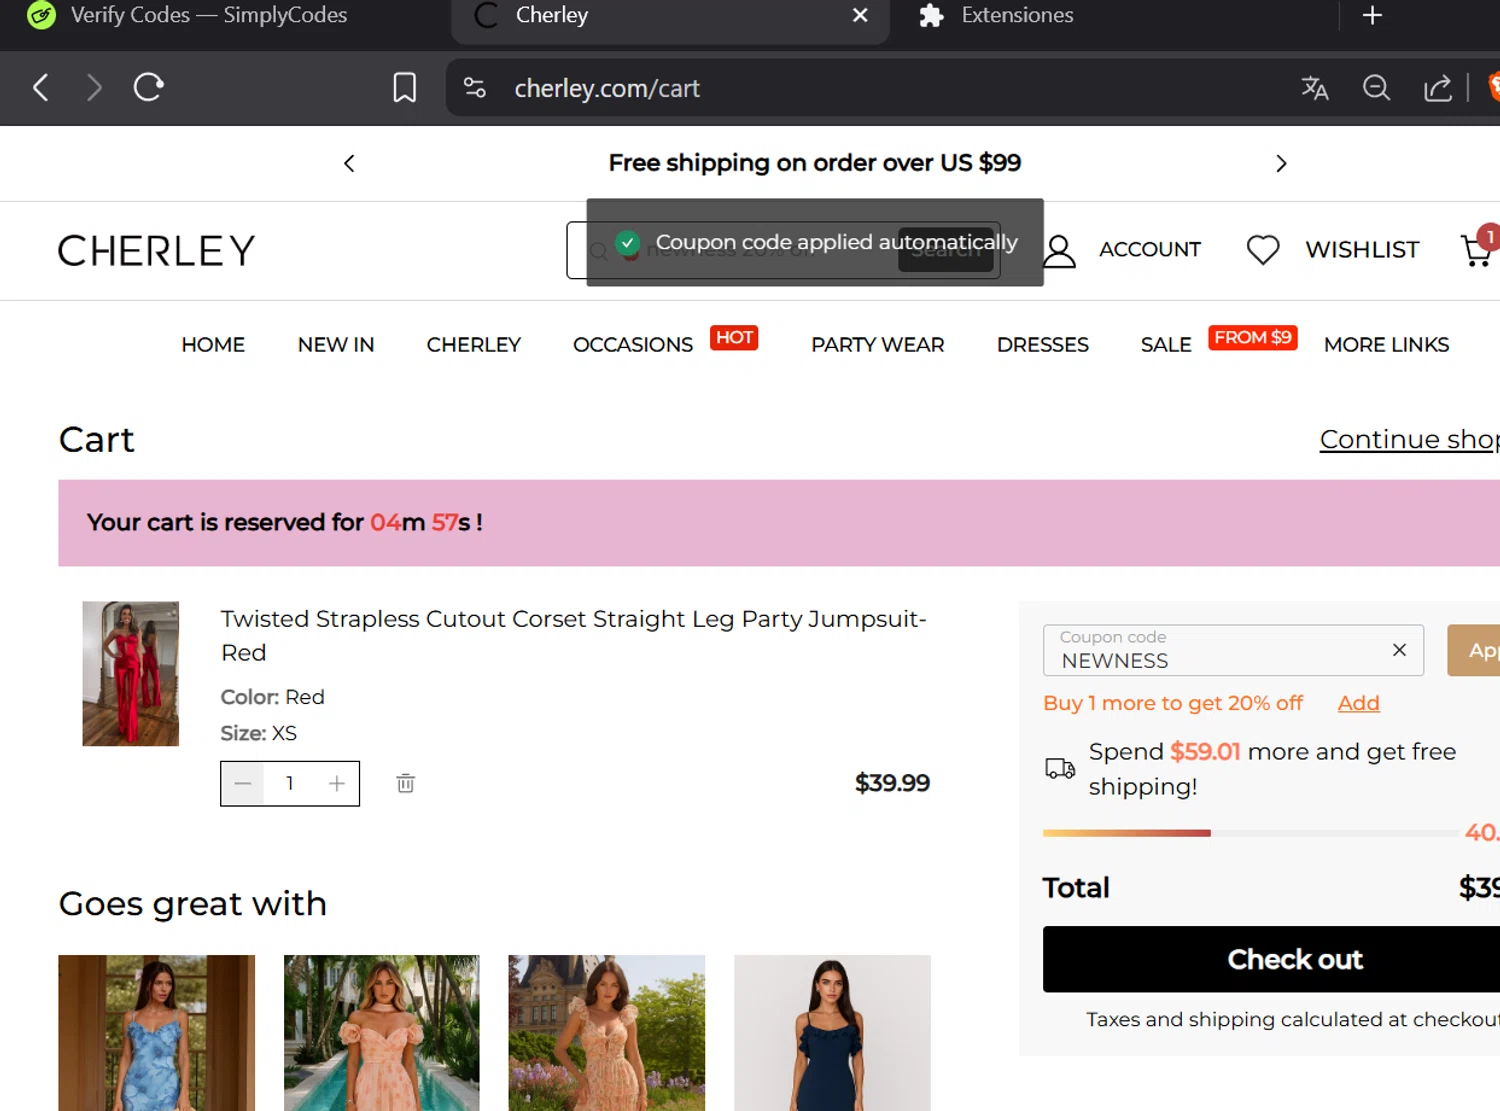
Task: Bookmark this page with the bookmark icon
Action: coord(405,88)
